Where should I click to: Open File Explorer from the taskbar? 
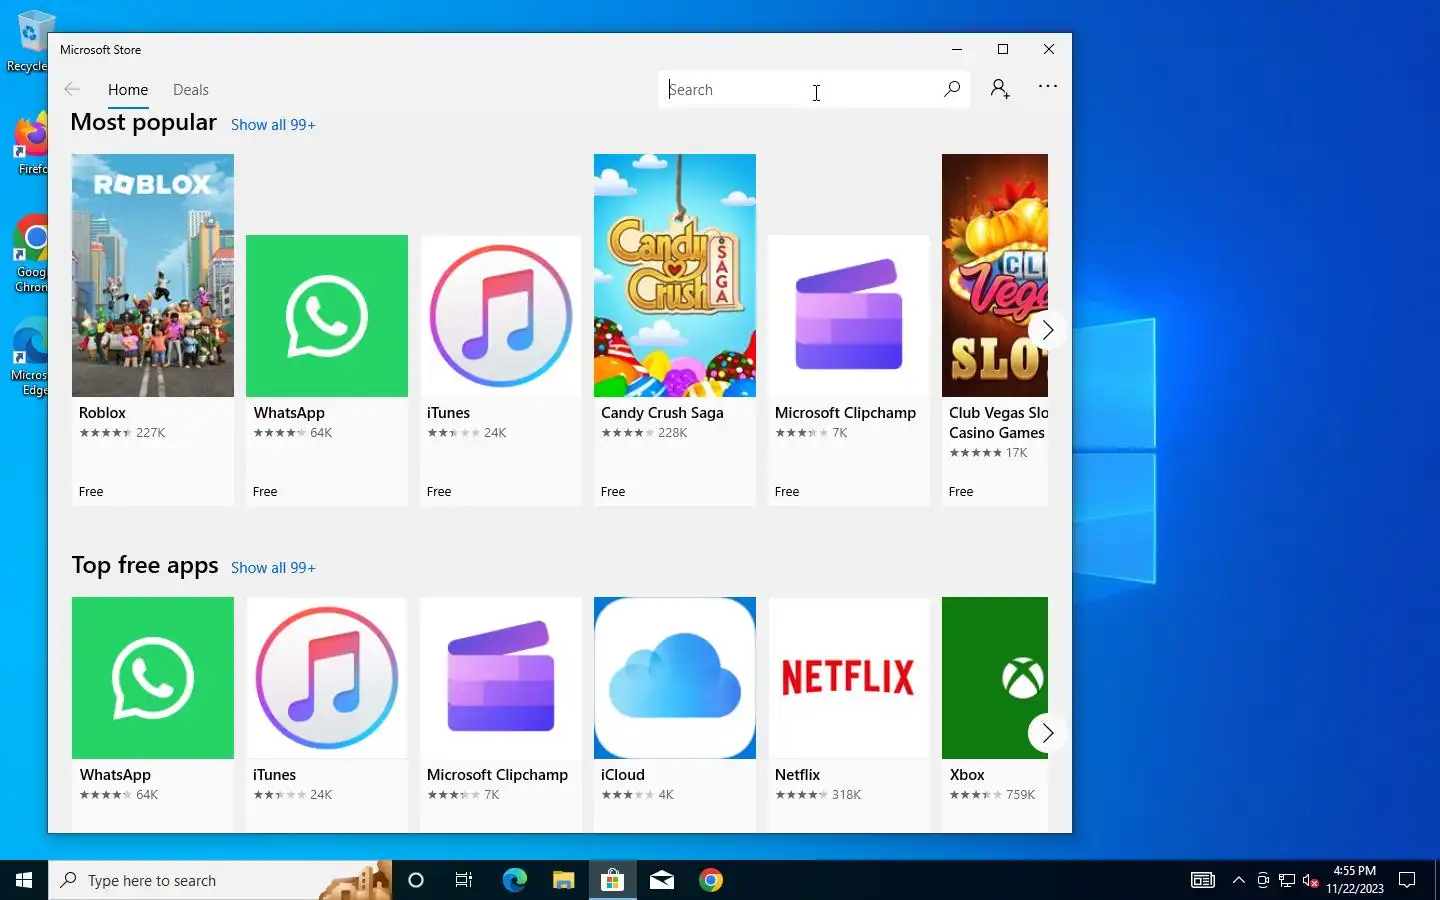pos(563,880)
